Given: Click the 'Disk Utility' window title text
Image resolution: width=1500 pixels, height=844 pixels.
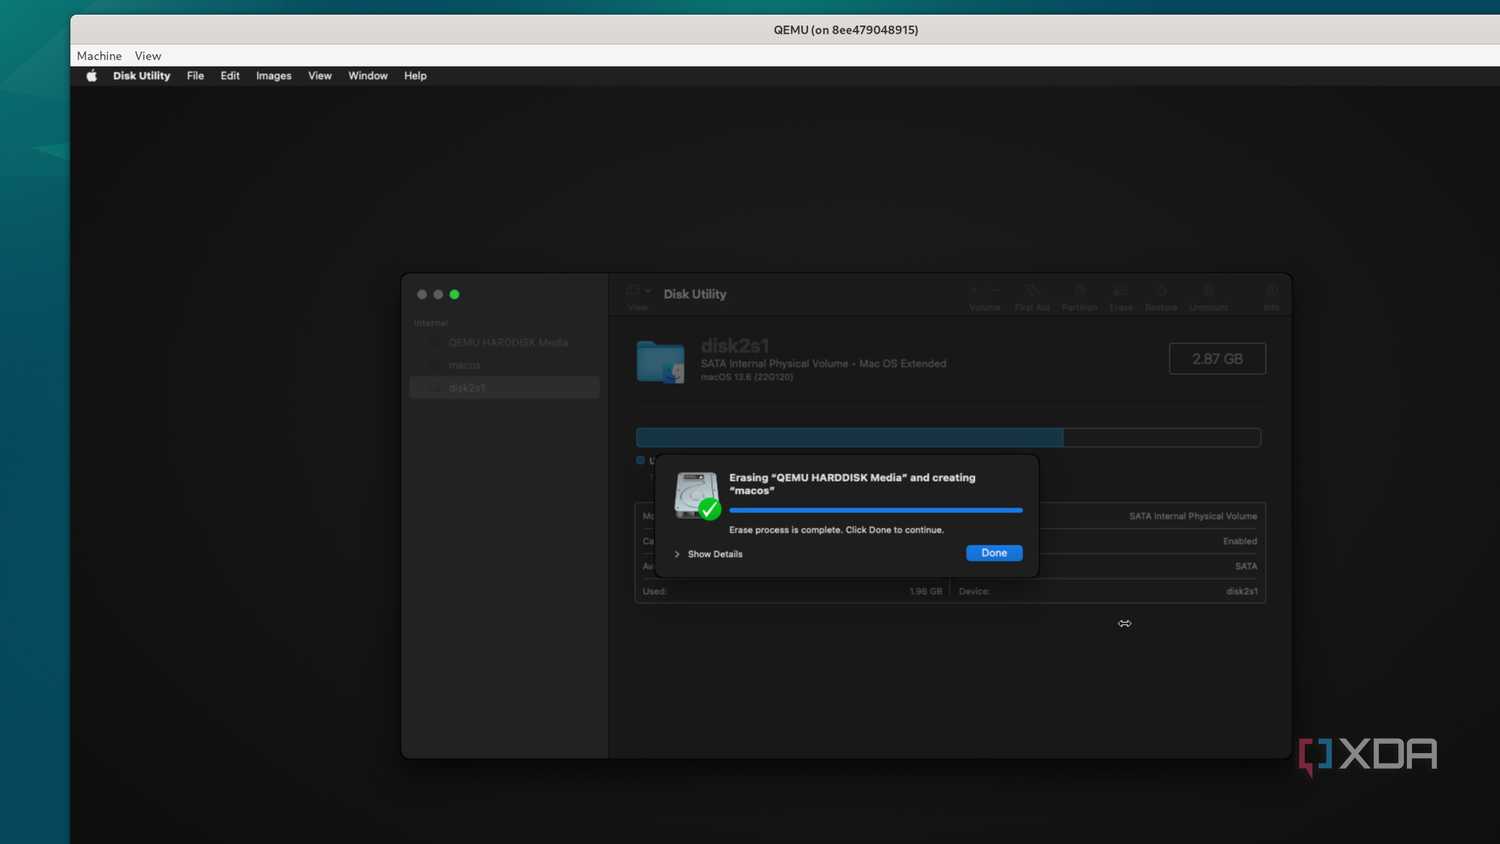Looking at the screenshot, I should [x=695, y=294].
